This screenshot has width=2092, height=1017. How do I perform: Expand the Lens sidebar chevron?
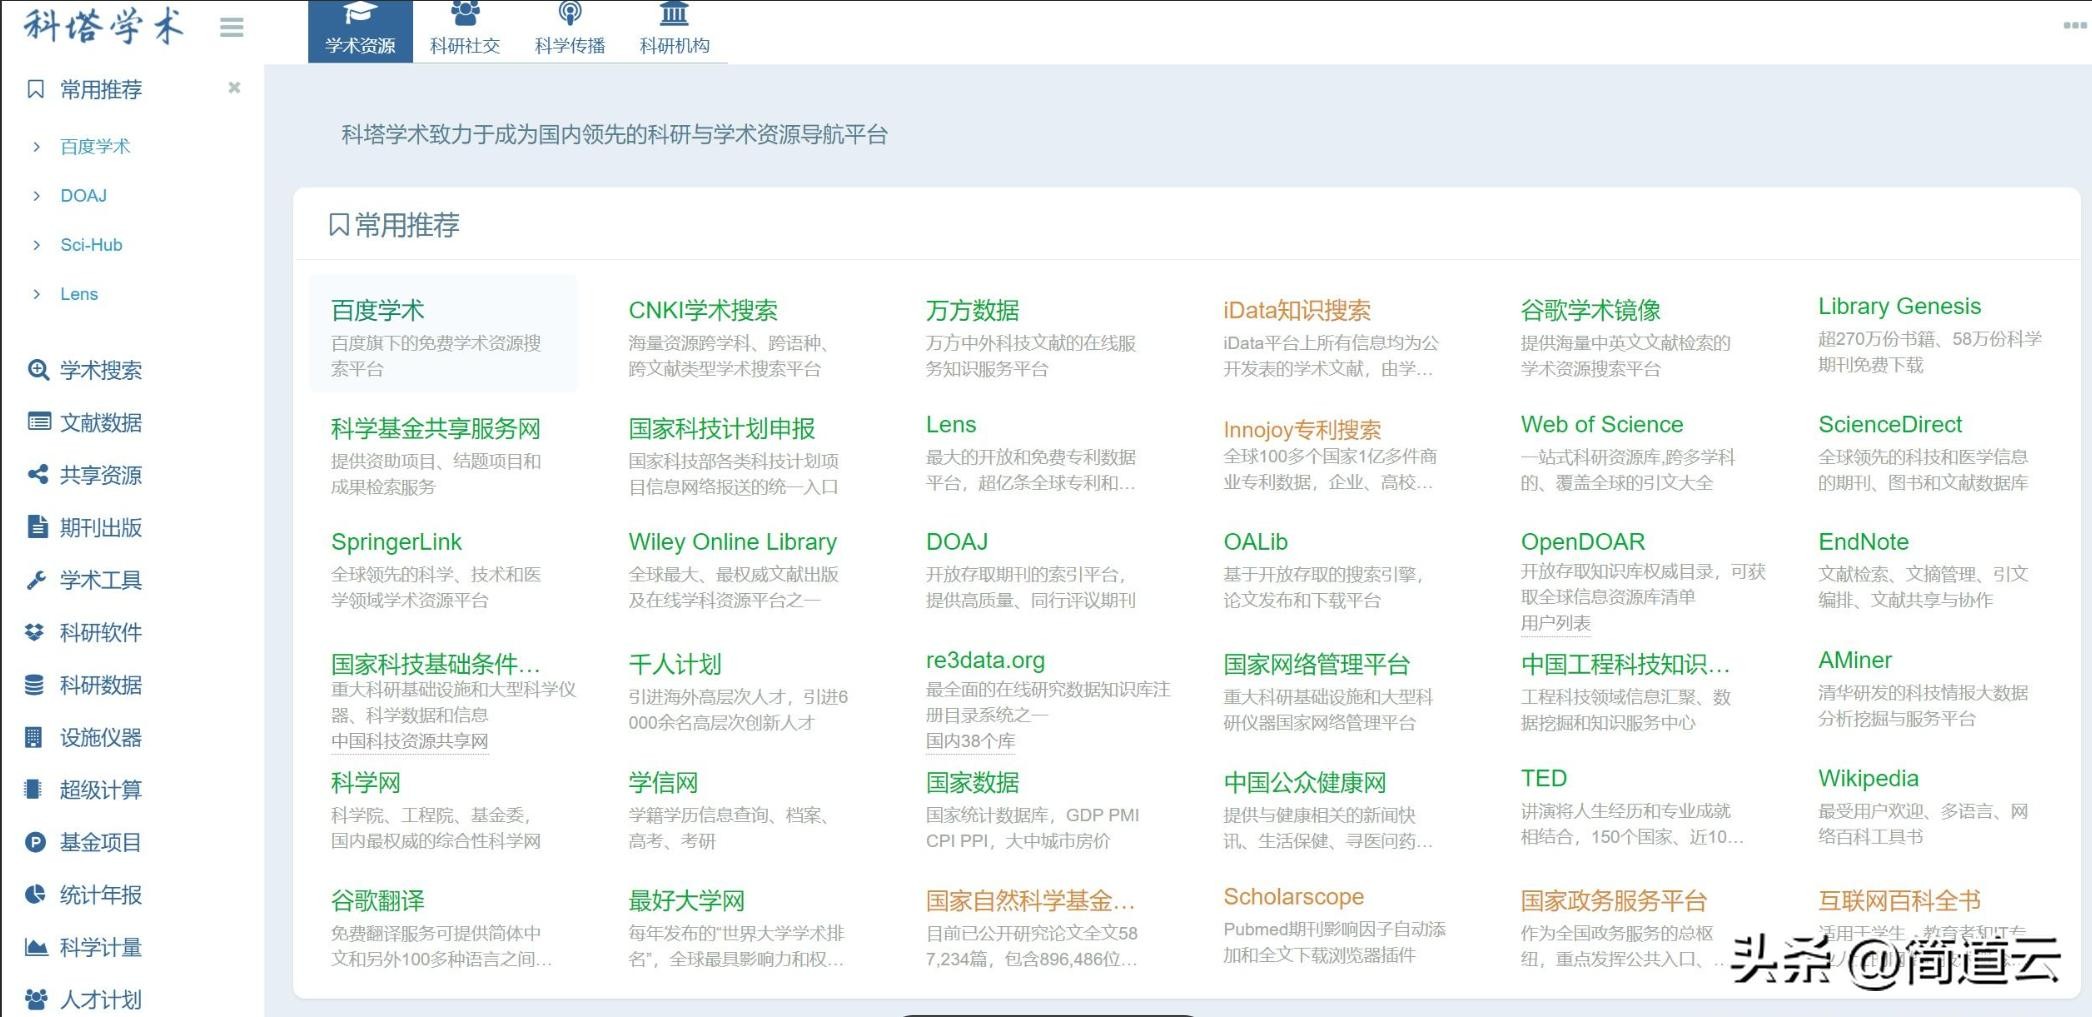pyautogui.click(x=37, y=294)
